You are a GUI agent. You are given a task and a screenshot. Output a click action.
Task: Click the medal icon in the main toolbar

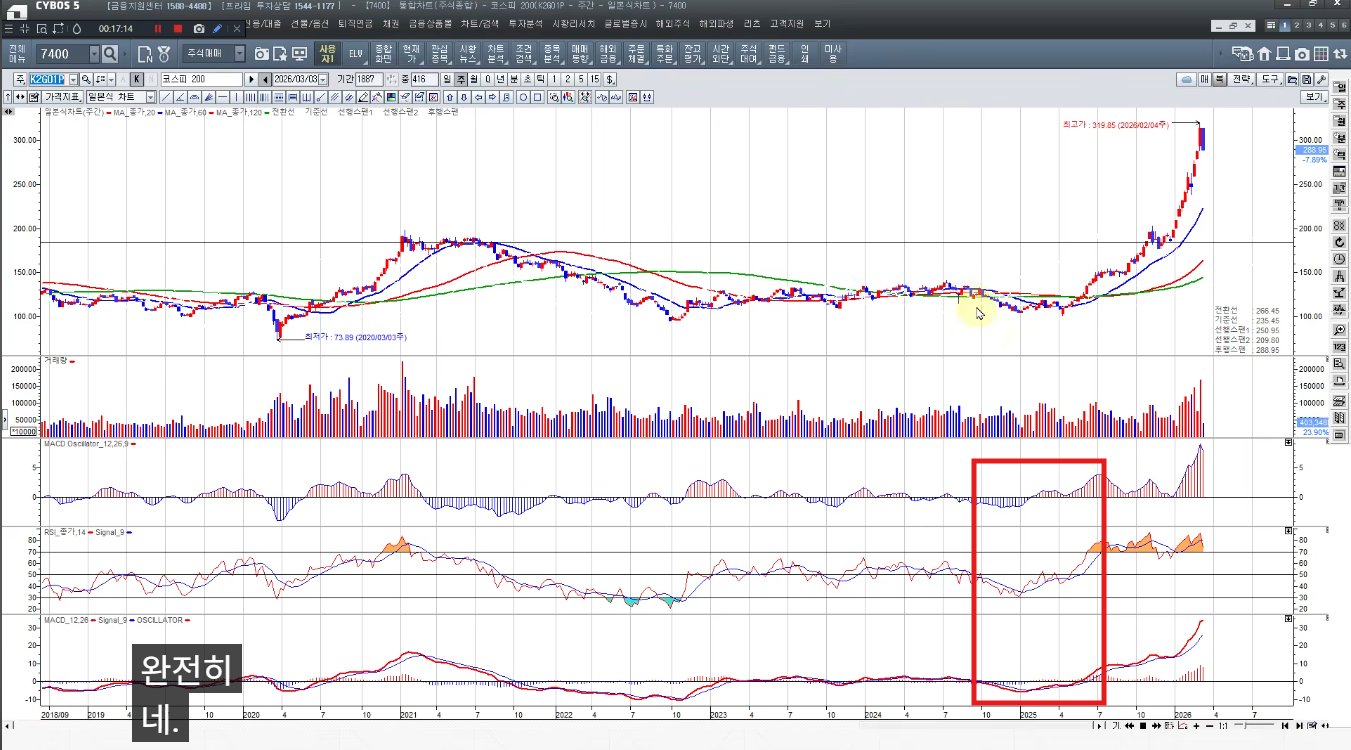coord(164,53)
